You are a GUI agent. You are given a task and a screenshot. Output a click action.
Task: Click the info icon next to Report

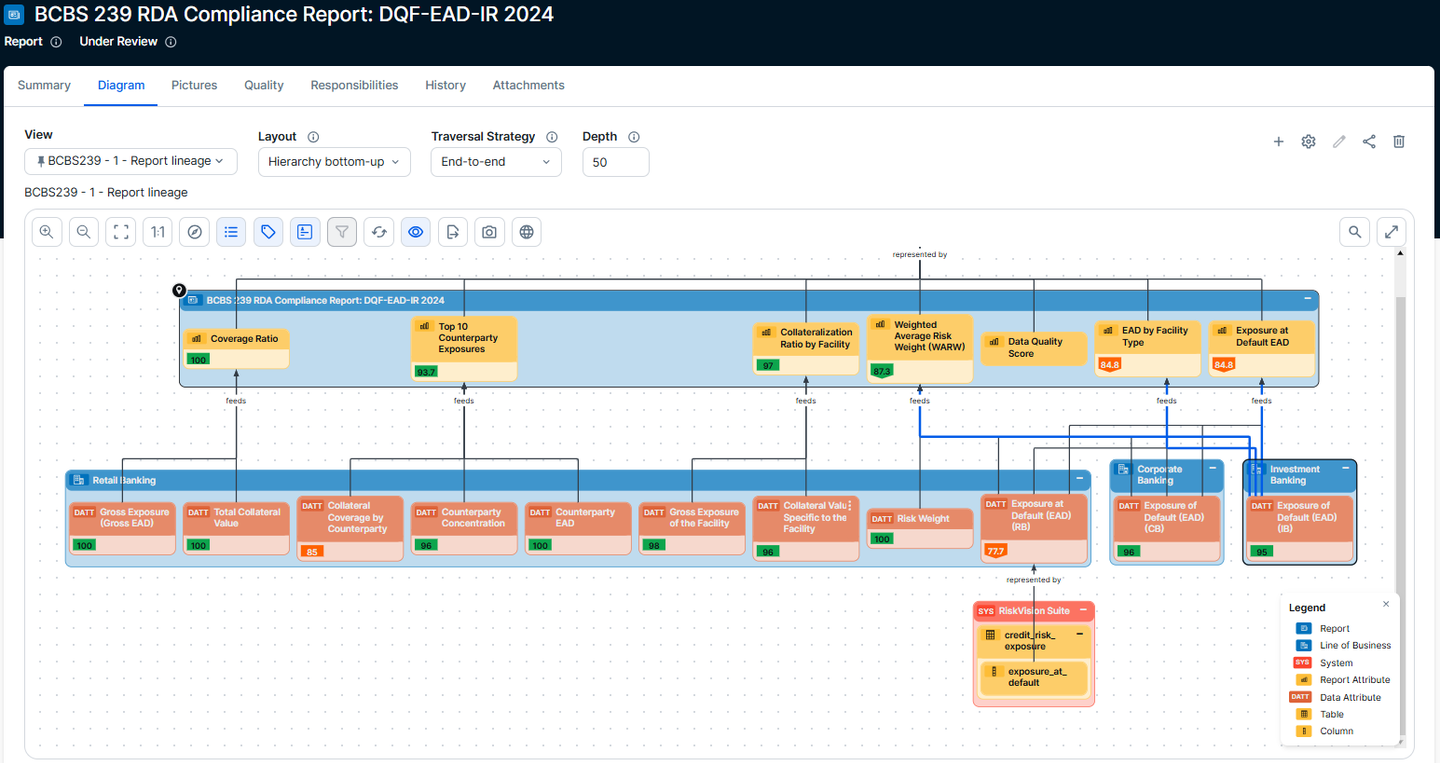coord(56,42)
